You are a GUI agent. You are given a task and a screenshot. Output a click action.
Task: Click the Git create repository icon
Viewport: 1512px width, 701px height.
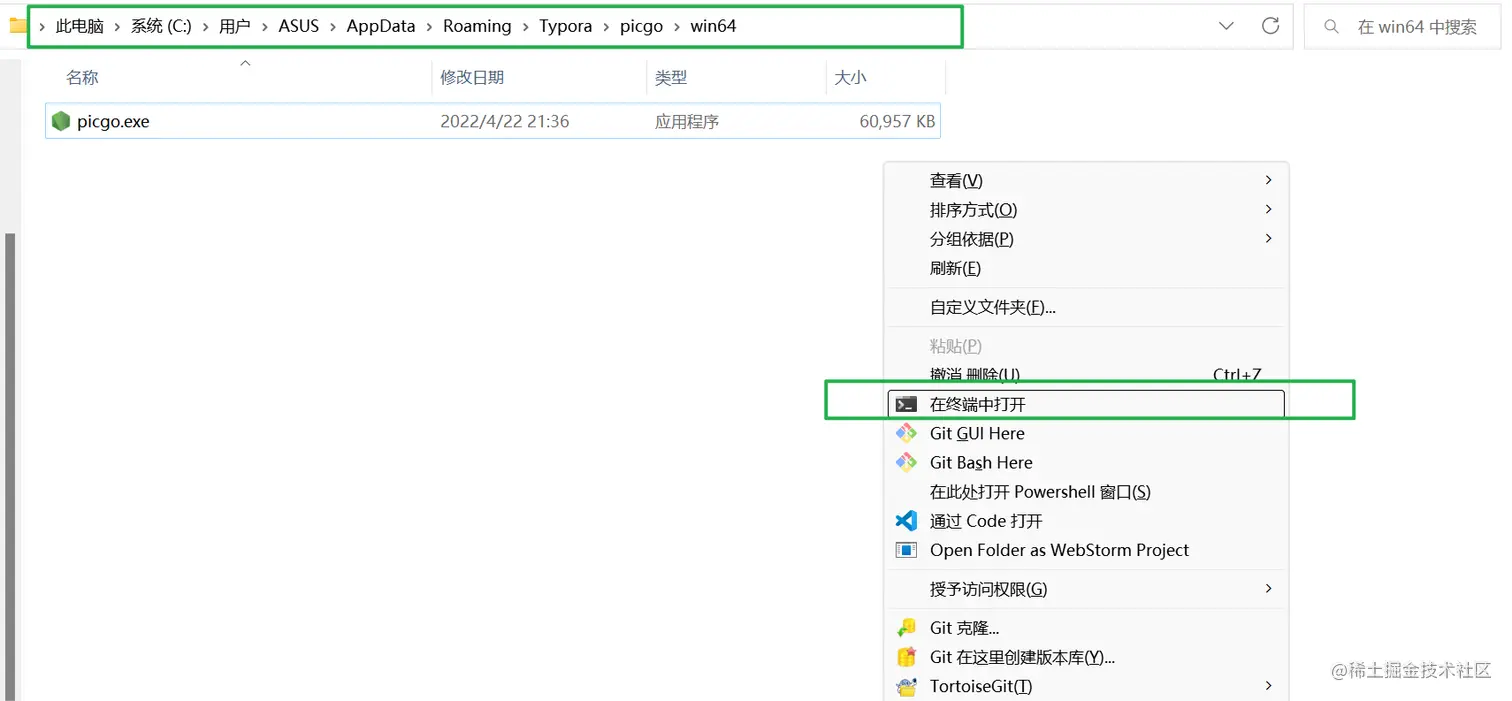906,657
